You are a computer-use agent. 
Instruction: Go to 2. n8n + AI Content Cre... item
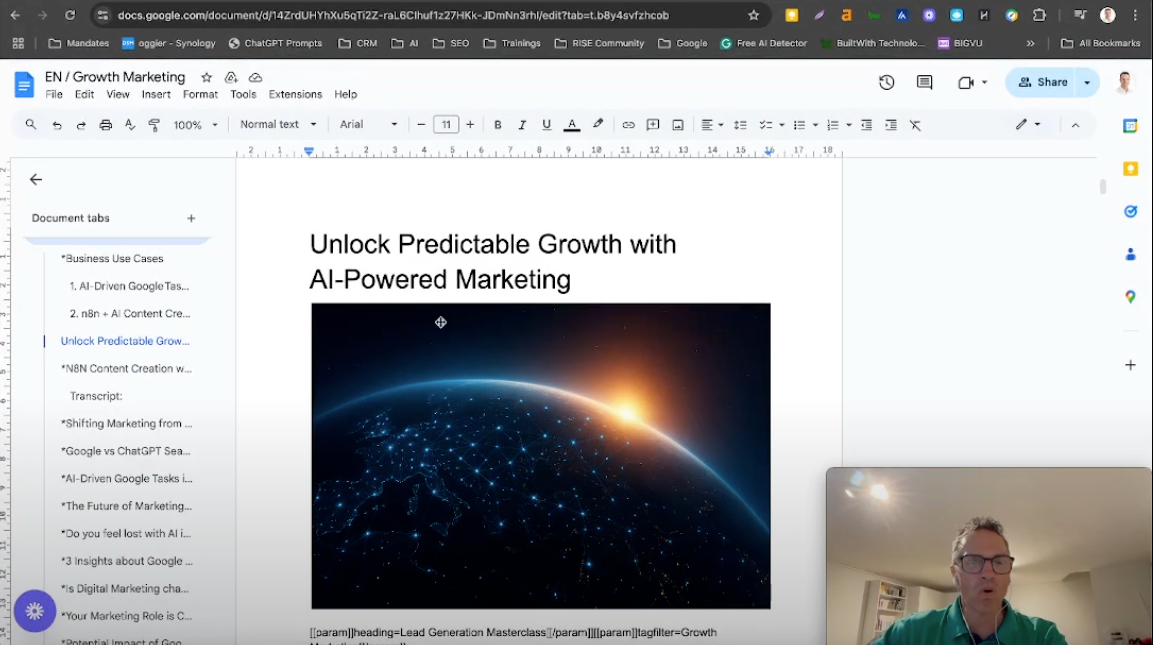(x=130, y=313)
